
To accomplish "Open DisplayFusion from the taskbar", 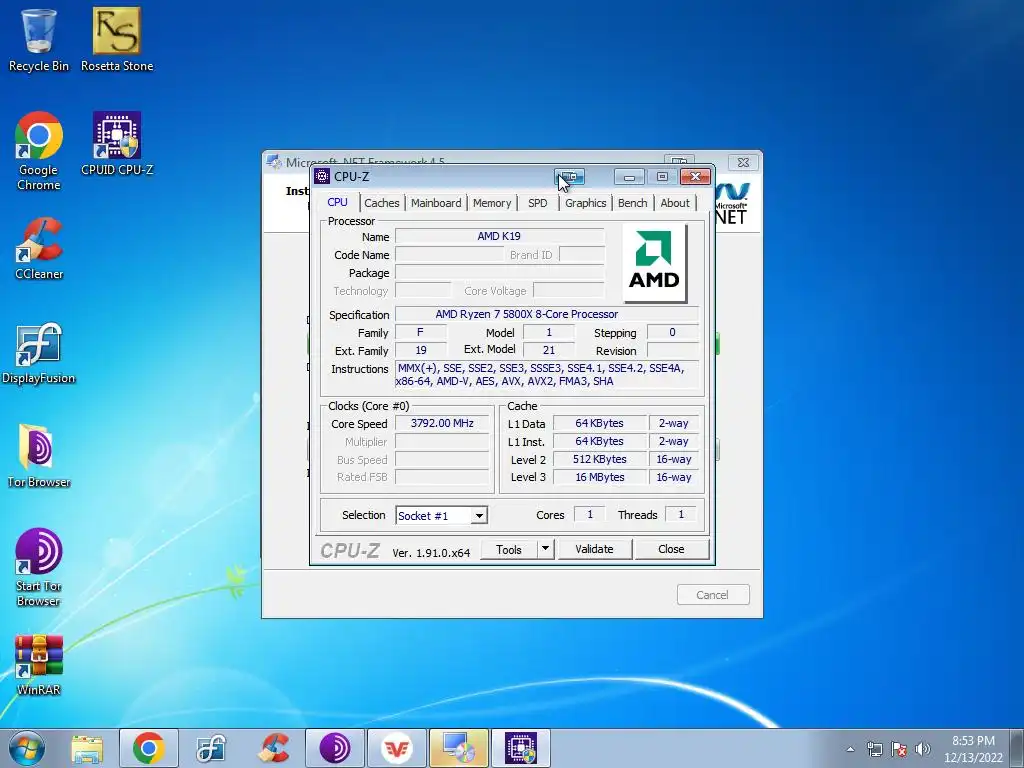I will tap(211, 748).
